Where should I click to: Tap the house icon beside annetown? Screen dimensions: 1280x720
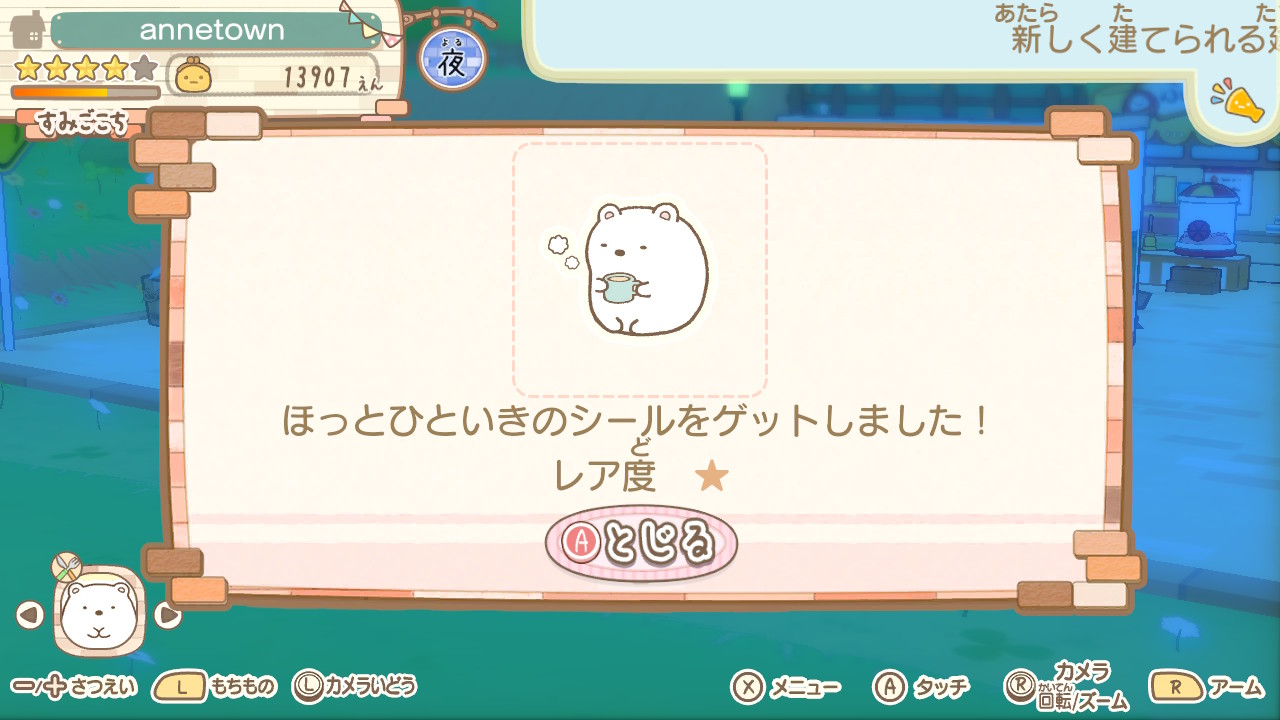coord(29,29)
